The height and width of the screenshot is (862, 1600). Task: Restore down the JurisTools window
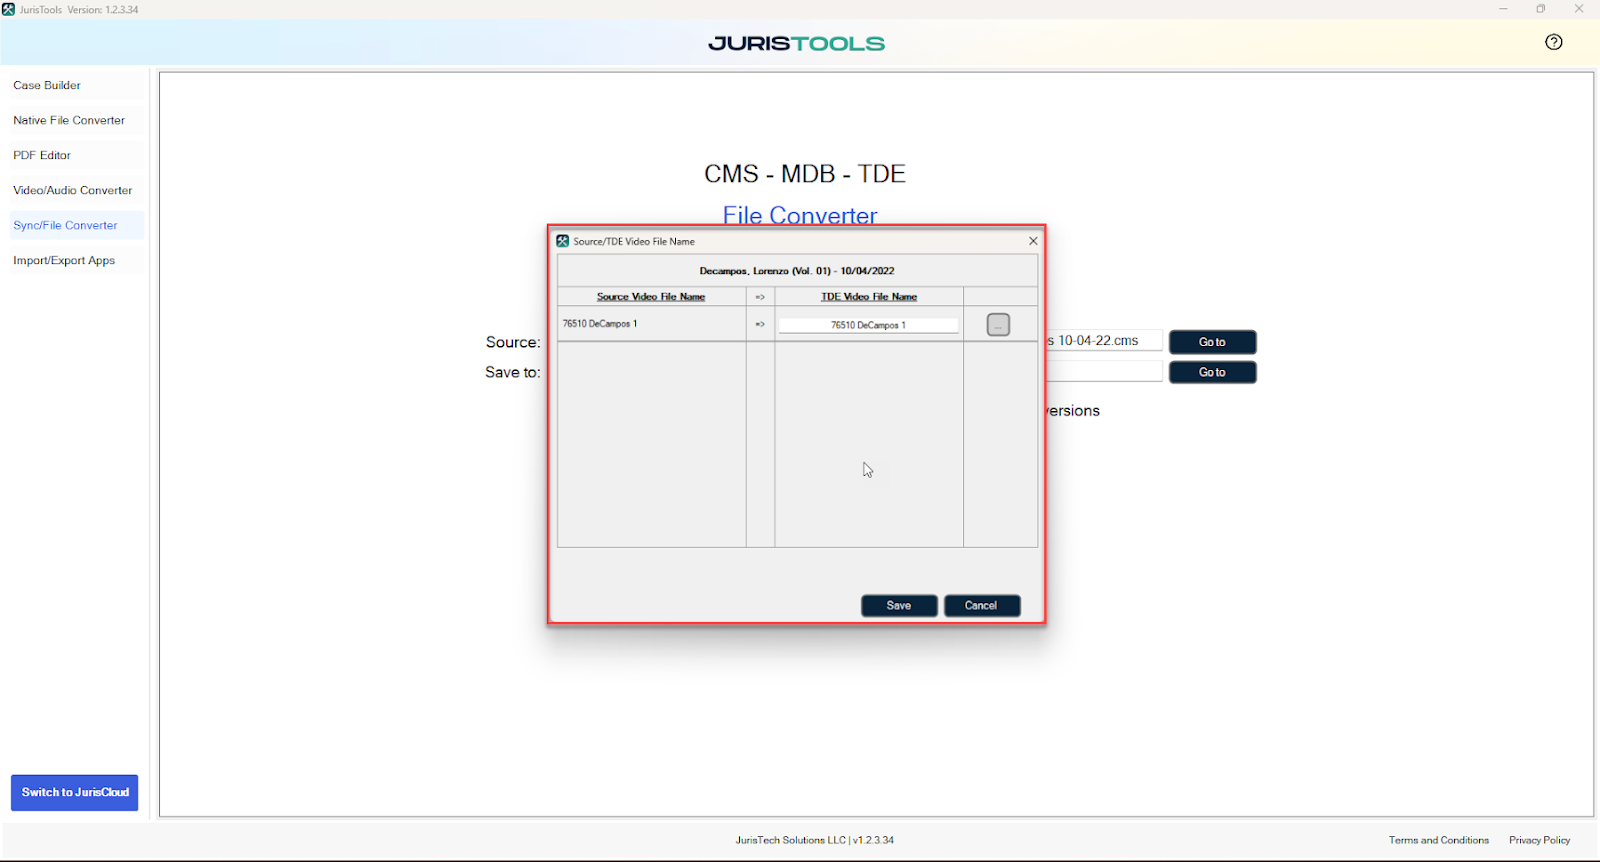[1541, 9]
